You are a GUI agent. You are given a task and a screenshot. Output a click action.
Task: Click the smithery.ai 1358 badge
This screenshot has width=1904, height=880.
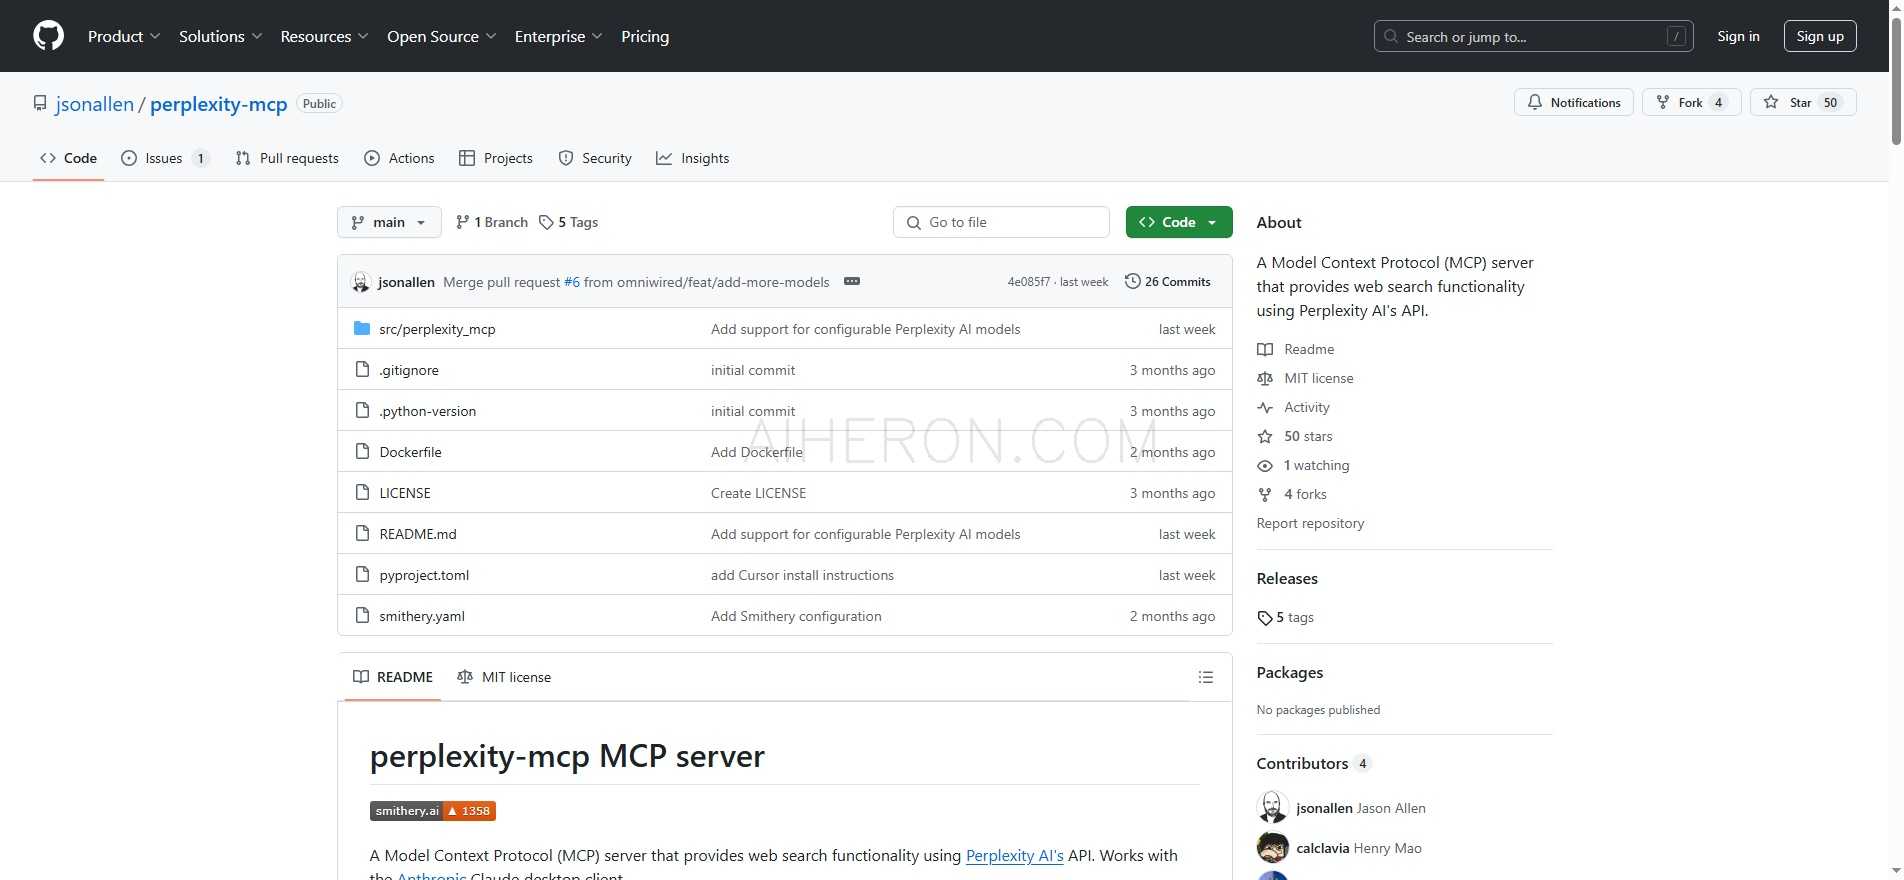click(433, 811)
